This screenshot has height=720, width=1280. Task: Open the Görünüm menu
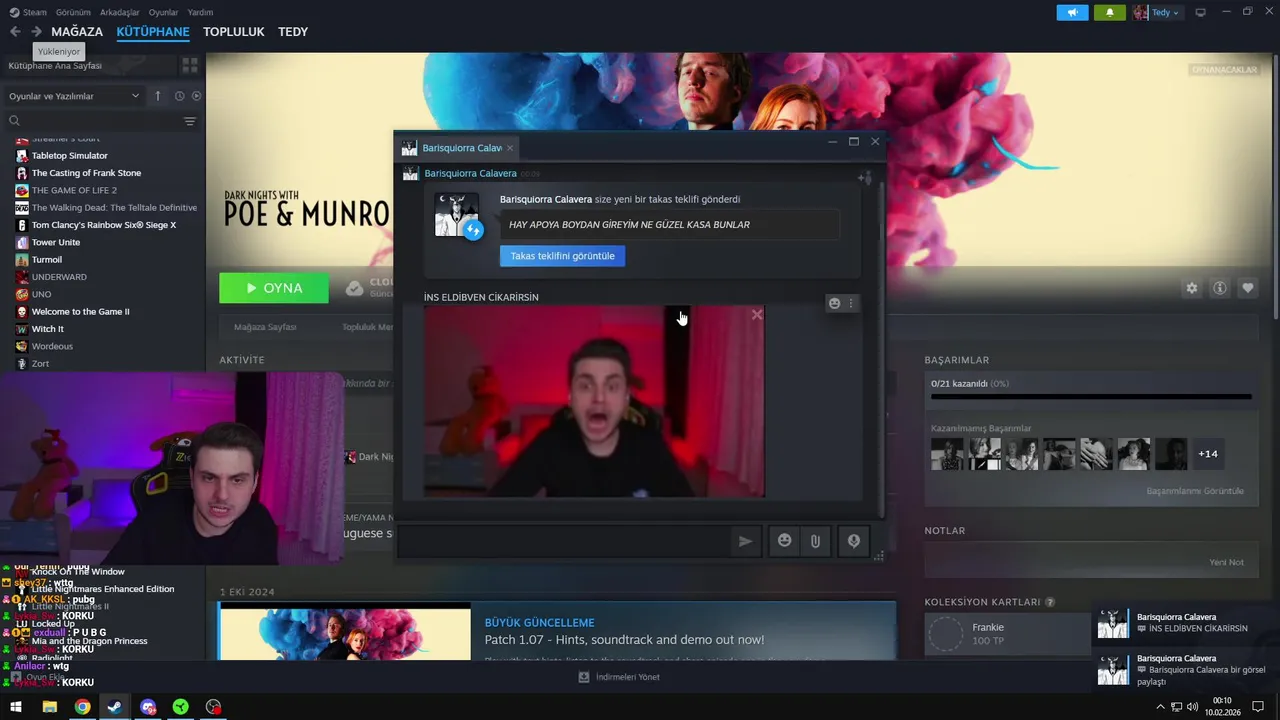click(x=73, y=12)
